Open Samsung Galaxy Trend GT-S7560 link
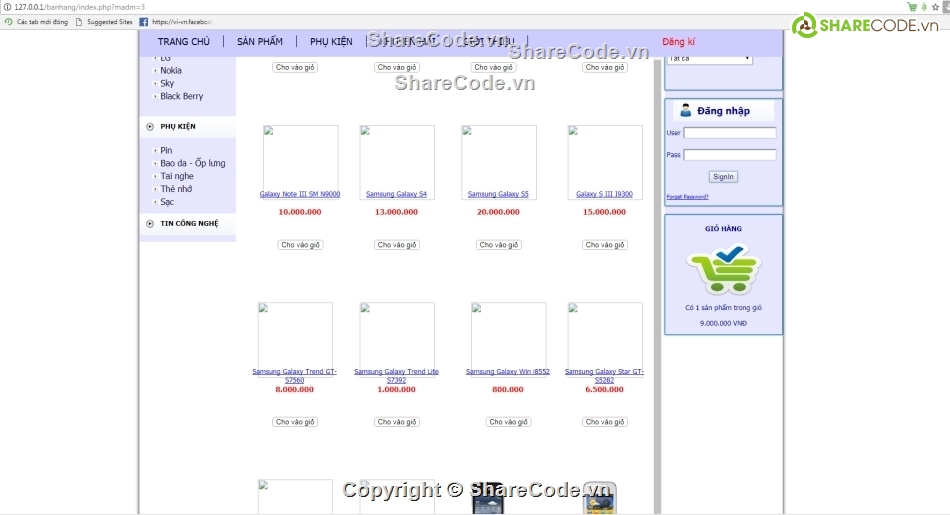Screen dimensions: 950x515 pyautogui.click(x=294, y=376)
